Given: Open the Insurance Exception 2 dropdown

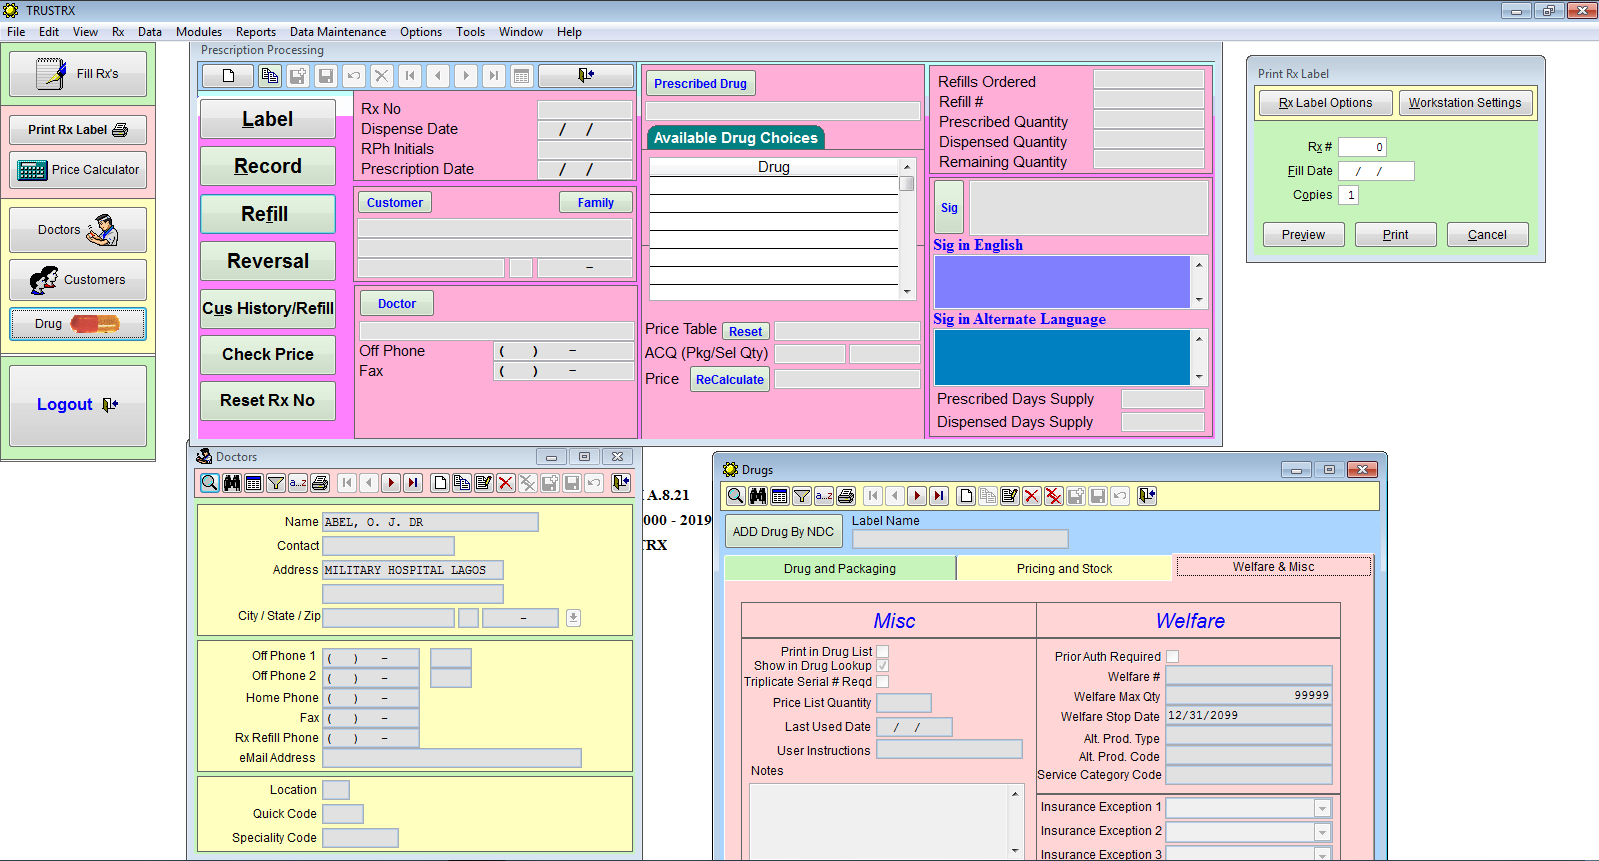Looking at the screenshot, I should point(1322,832).
